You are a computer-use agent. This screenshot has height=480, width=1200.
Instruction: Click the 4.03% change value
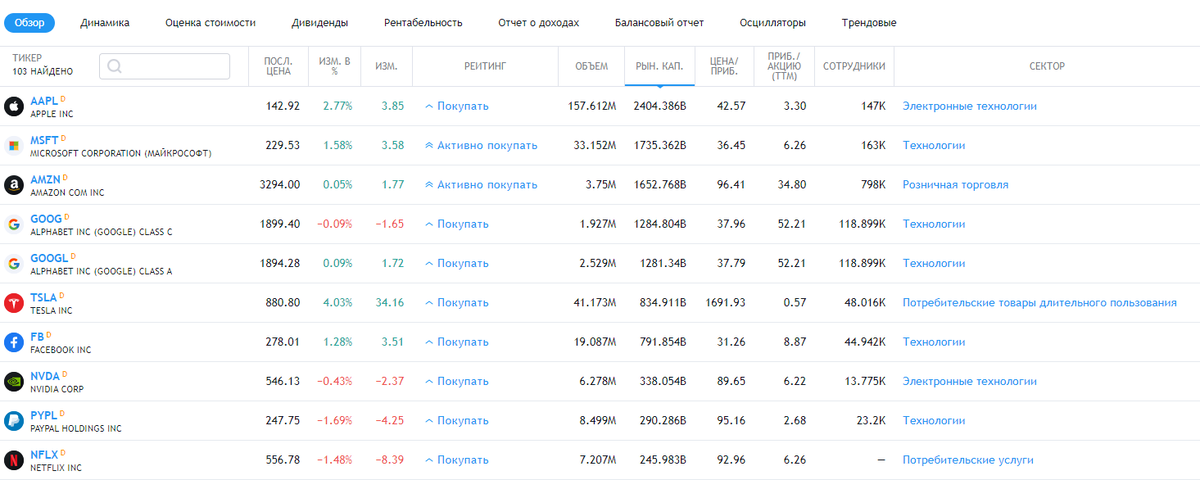(337, 303)
